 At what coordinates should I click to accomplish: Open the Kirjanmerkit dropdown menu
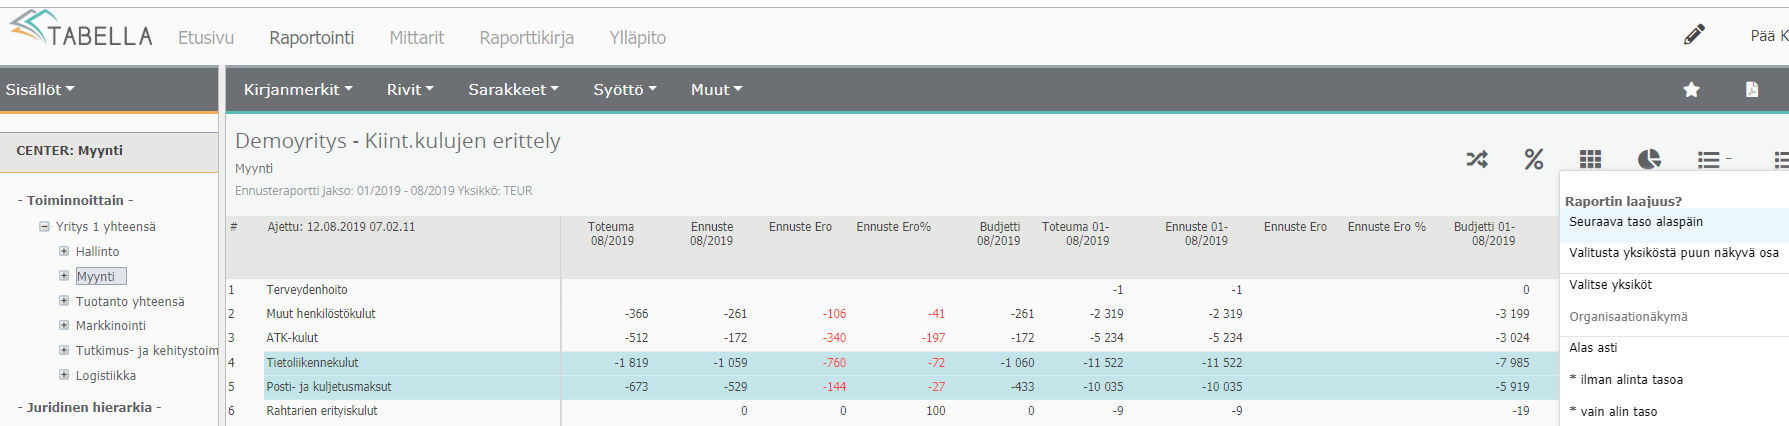click(x=298, y=90)
